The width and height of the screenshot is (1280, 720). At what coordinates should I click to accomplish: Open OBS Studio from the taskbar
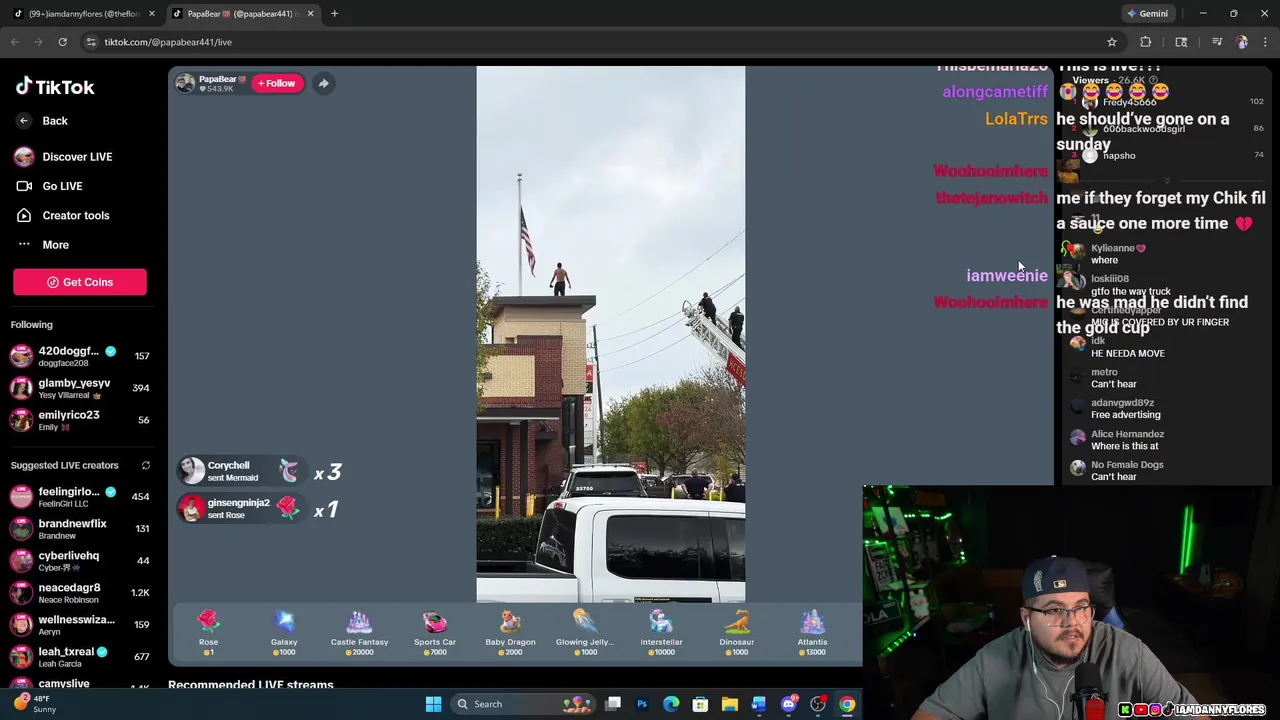pos(818,704)
